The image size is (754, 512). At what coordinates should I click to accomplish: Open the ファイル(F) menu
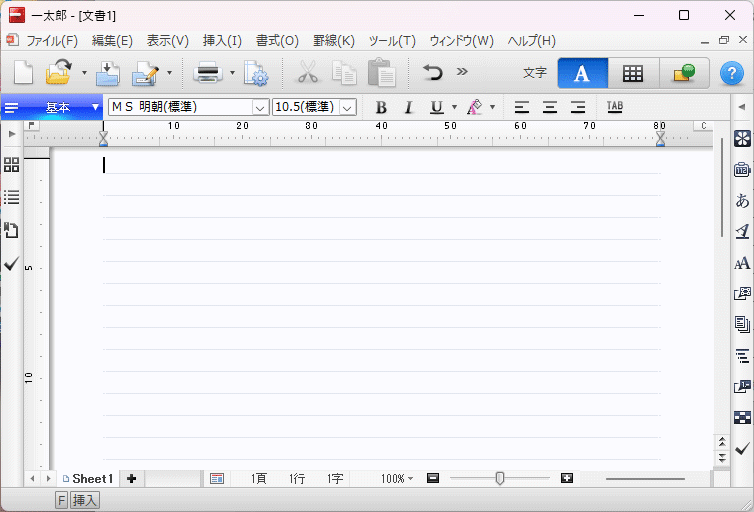point(51,41)
